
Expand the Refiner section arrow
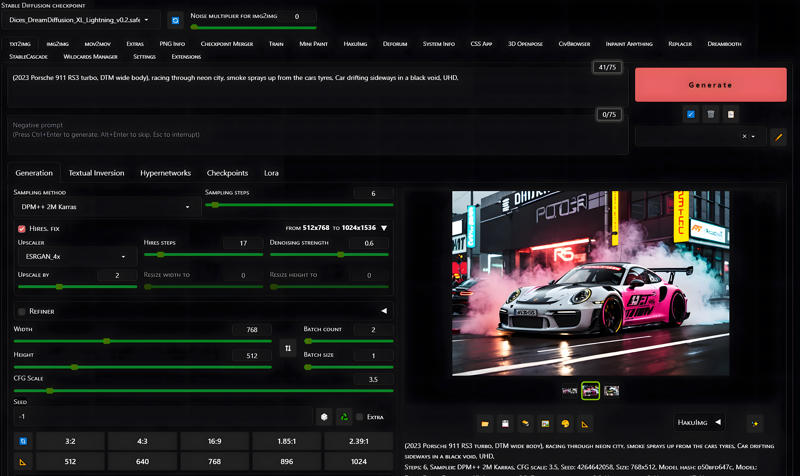pyautogui.click(x=384, y=311)
